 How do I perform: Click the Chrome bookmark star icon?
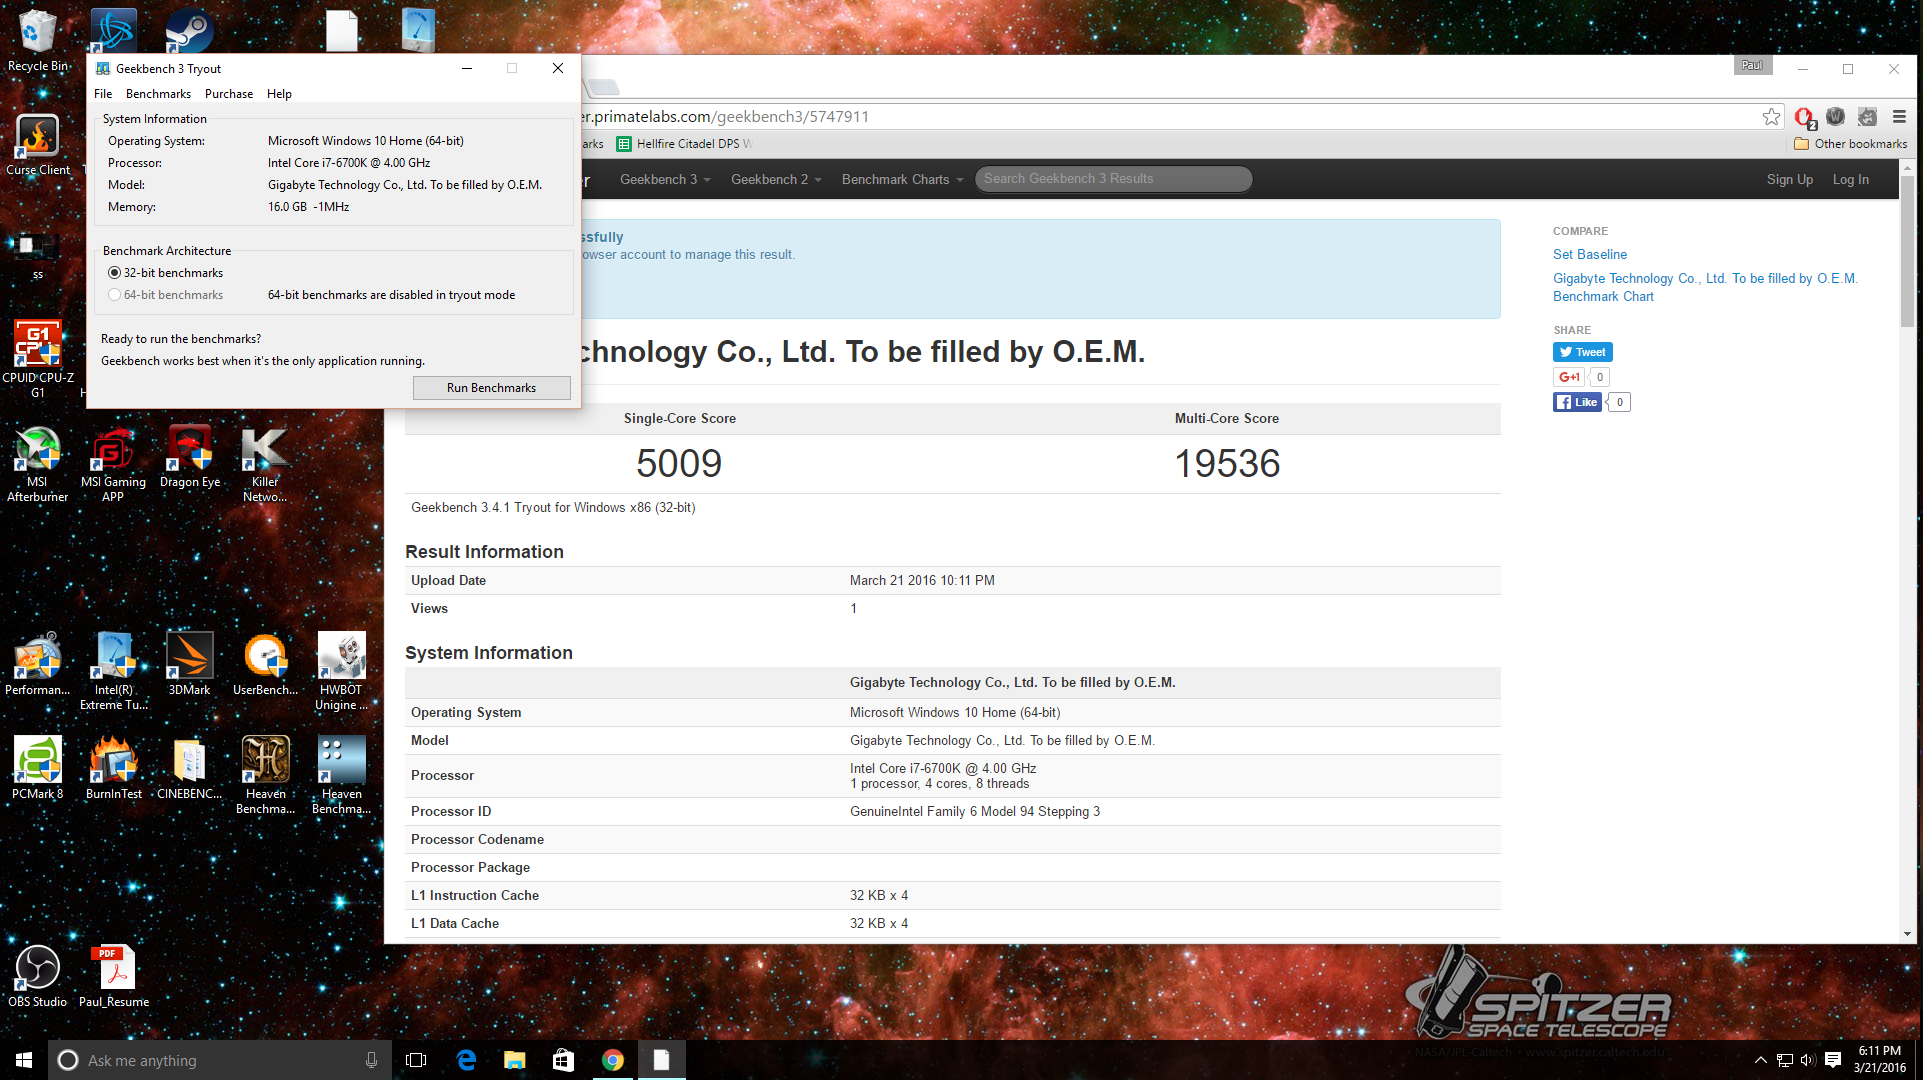pos(1771,117)
